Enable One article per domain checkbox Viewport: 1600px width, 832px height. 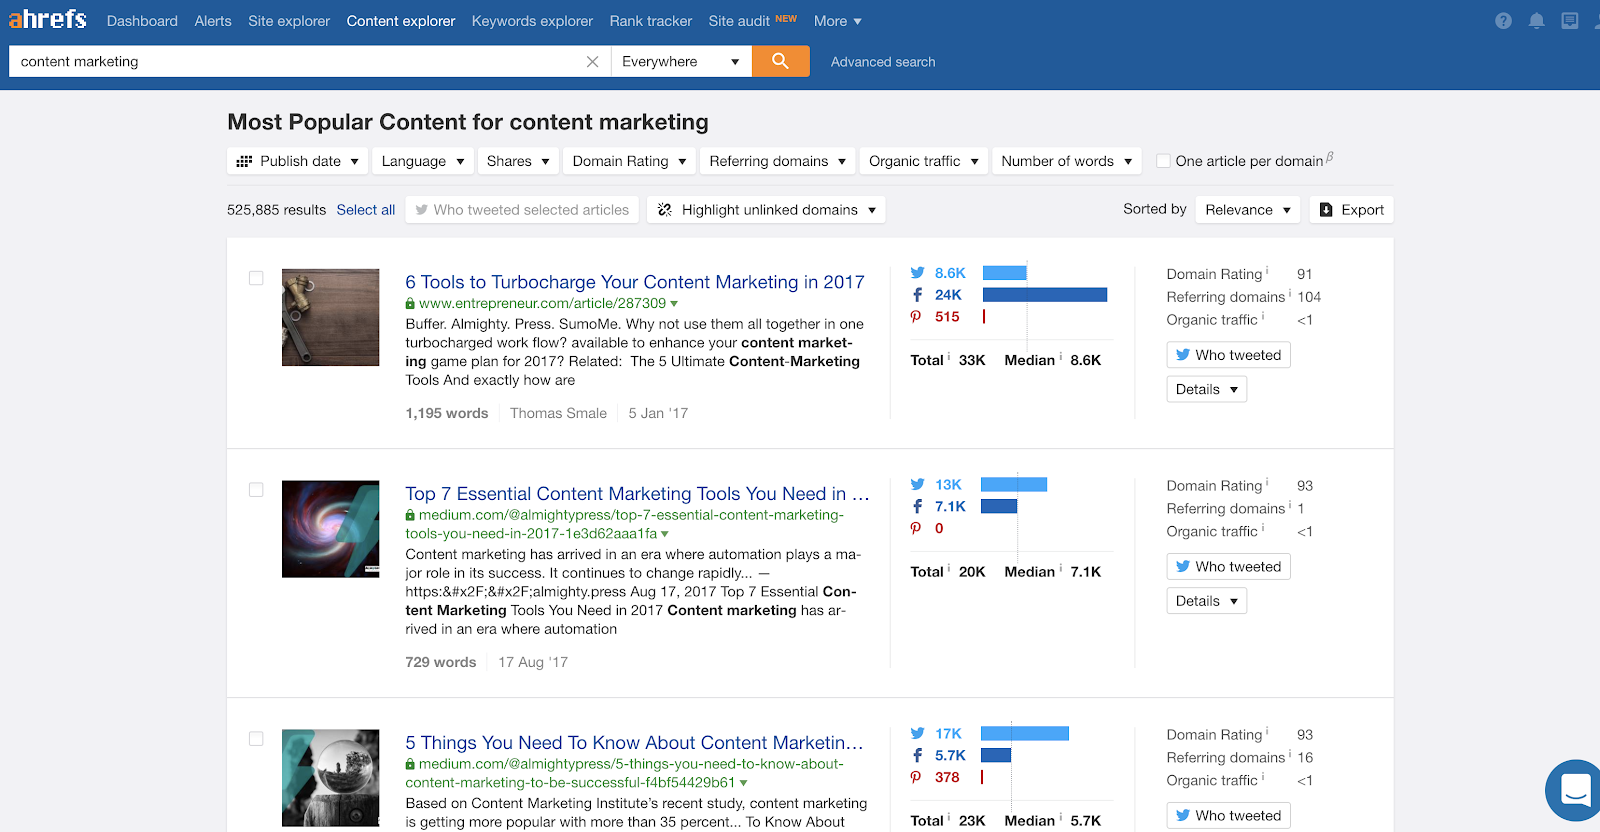point(1163,161)
